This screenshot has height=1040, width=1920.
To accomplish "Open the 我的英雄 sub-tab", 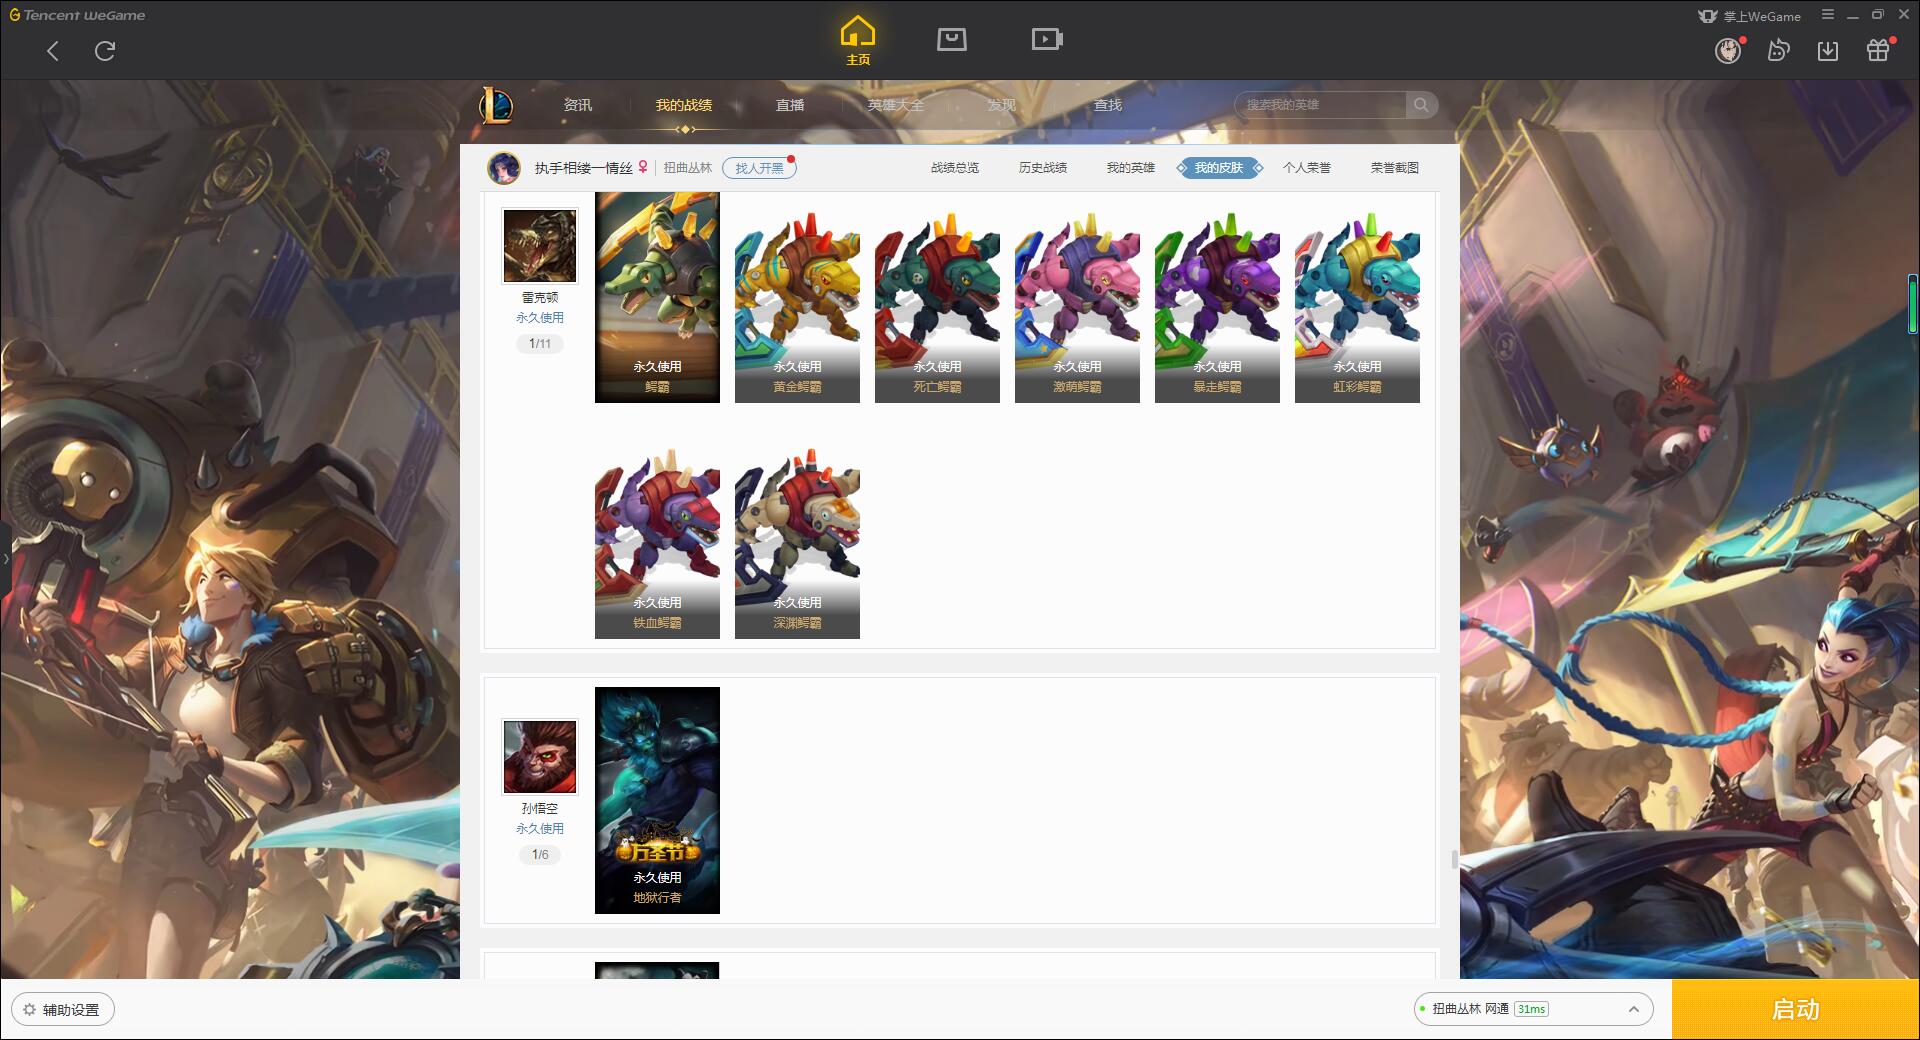I will coord(1131,168).
